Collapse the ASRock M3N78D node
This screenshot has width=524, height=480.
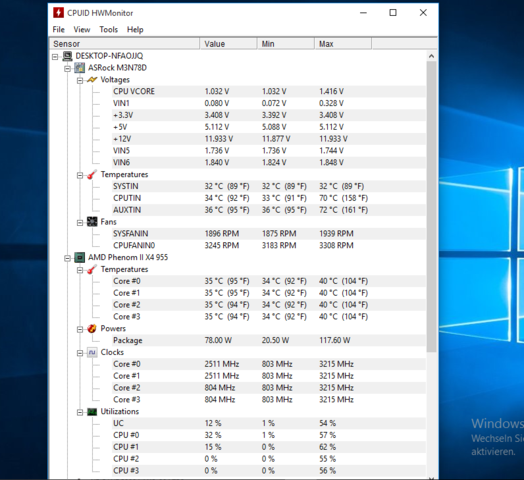point(68,69)
